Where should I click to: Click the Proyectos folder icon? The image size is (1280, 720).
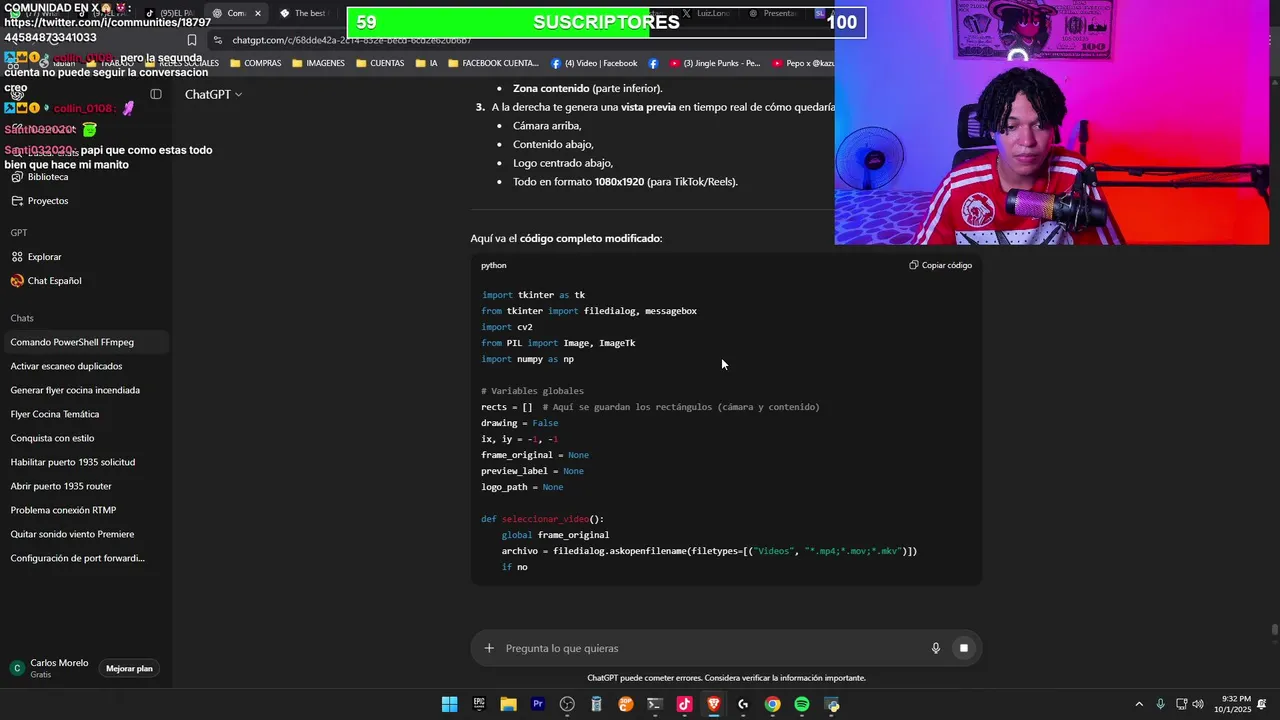pyautogui.click(x=17, y=201)
